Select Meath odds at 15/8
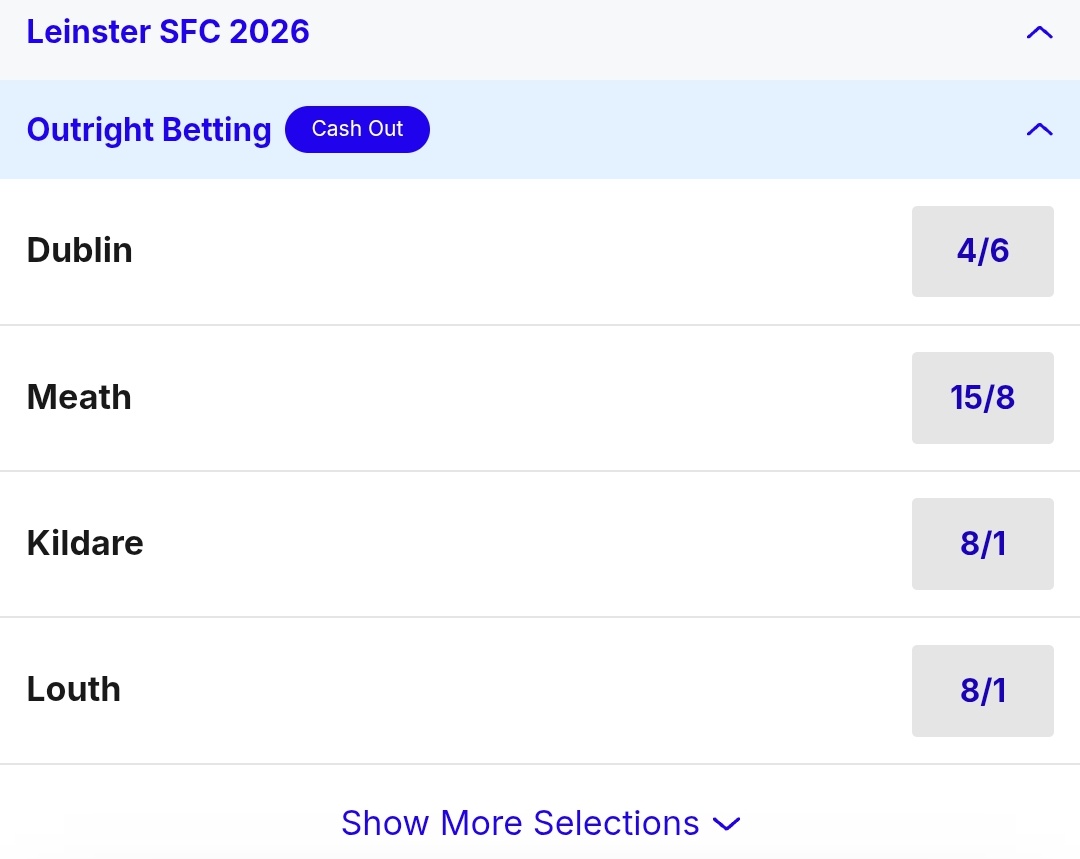1080x859 pixels. coord(982,398)
